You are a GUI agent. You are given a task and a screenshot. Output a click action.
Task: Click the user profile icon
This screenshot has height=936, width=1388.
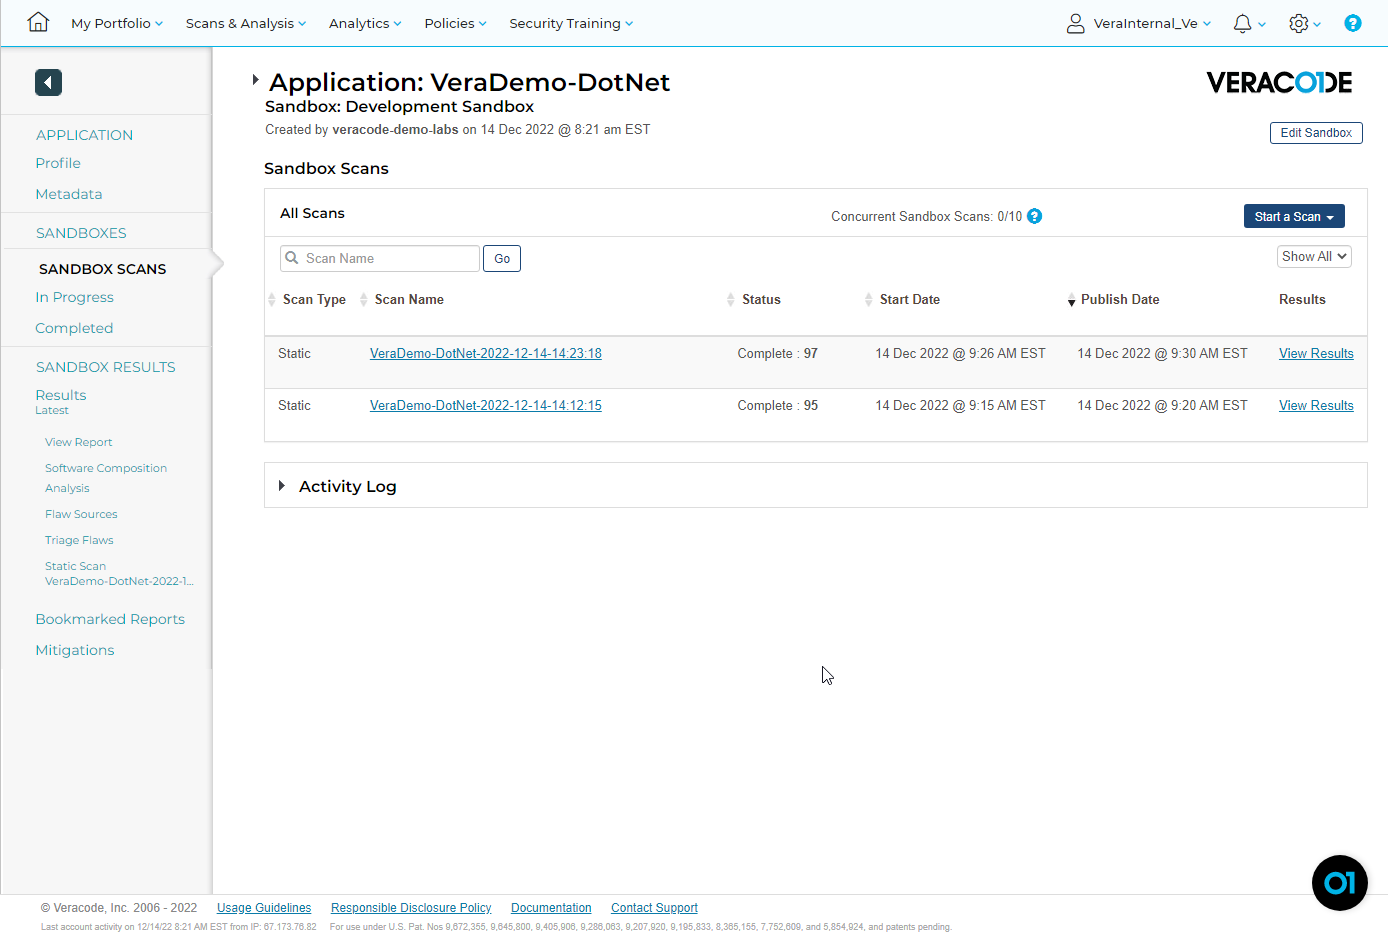point(1075,23)
